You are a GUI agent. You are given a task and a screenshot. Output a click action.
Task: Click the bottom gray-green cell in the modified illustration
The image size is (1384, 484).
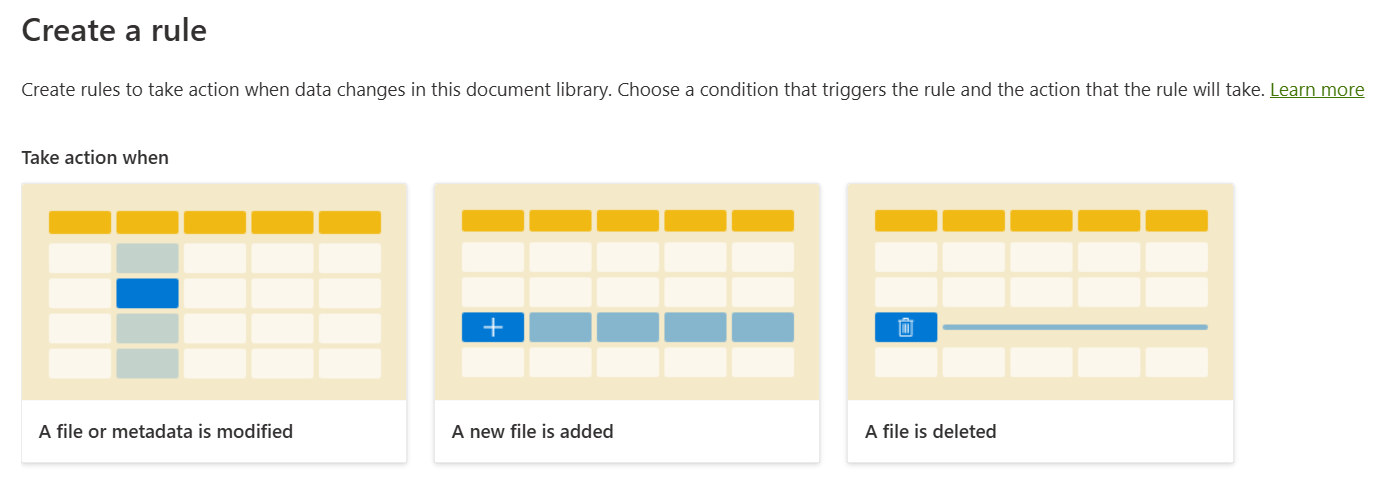(x=147, y=363)
